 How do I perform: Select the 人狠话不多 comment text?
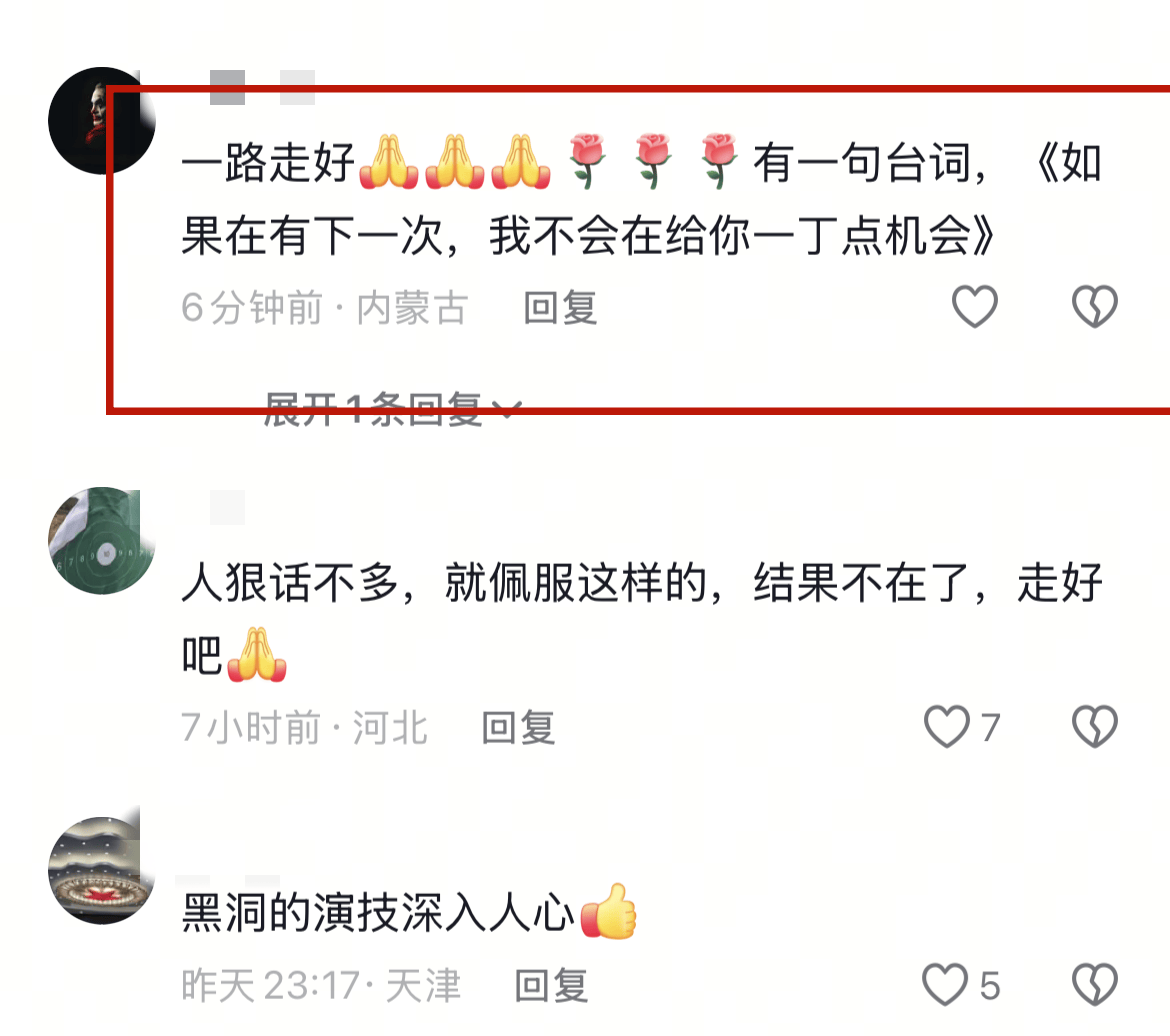pyautogui.click(x=642, y=618)
